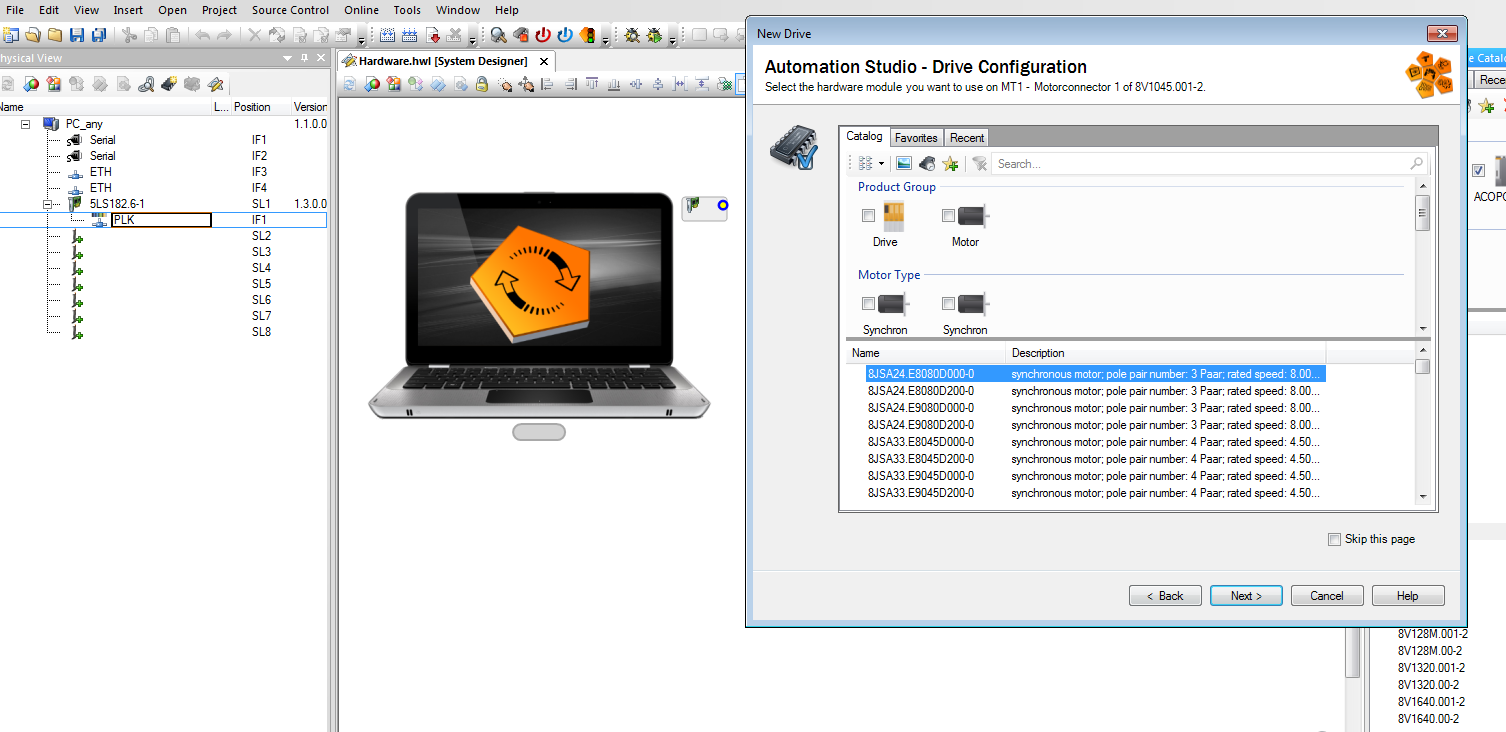The image size is (1506, 732).
Task: Click the Transfer to target icon
Action: pos(433,35)
